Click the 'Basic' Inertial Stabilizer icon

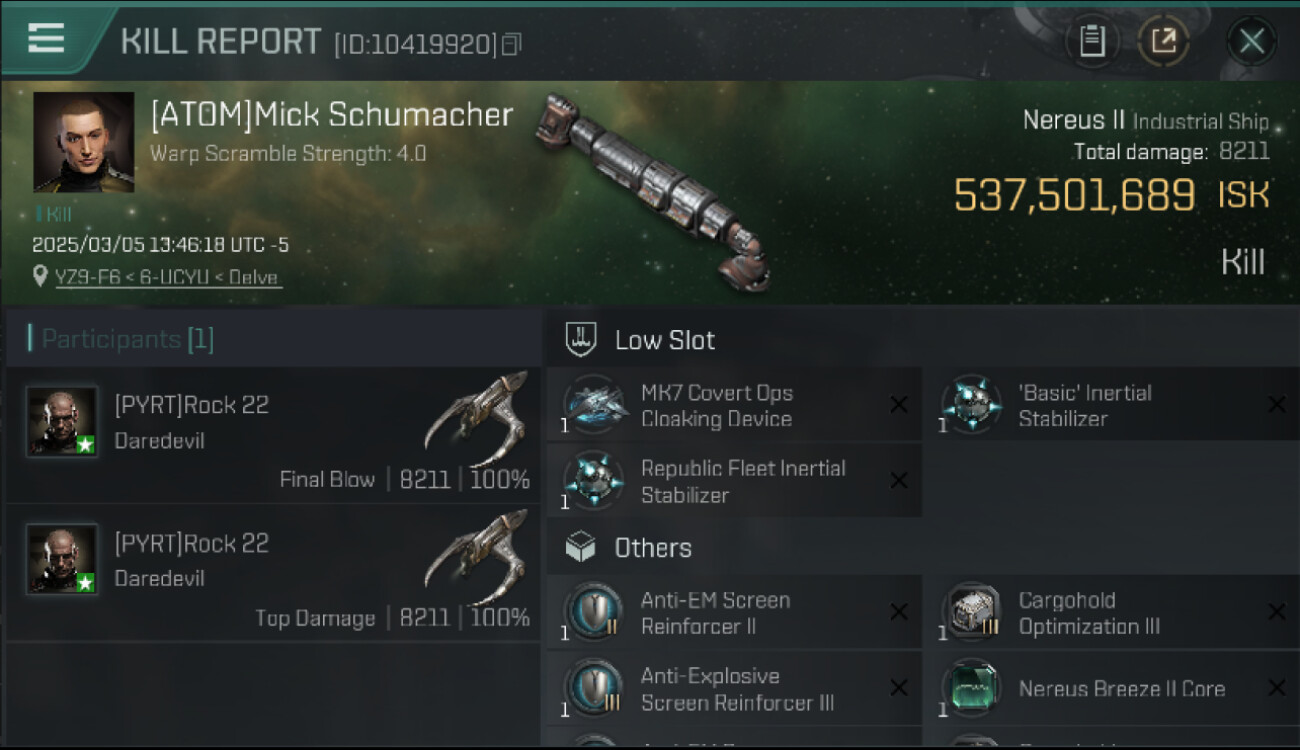(972, 406)
